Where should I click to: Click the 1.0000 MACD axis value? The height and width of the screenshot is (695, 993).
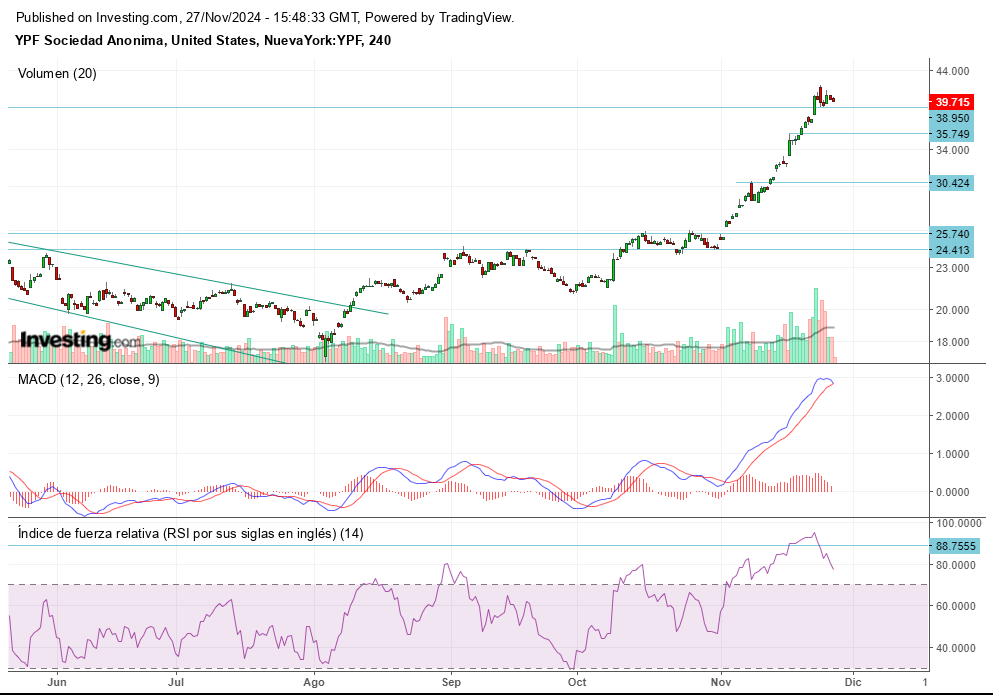952,454
